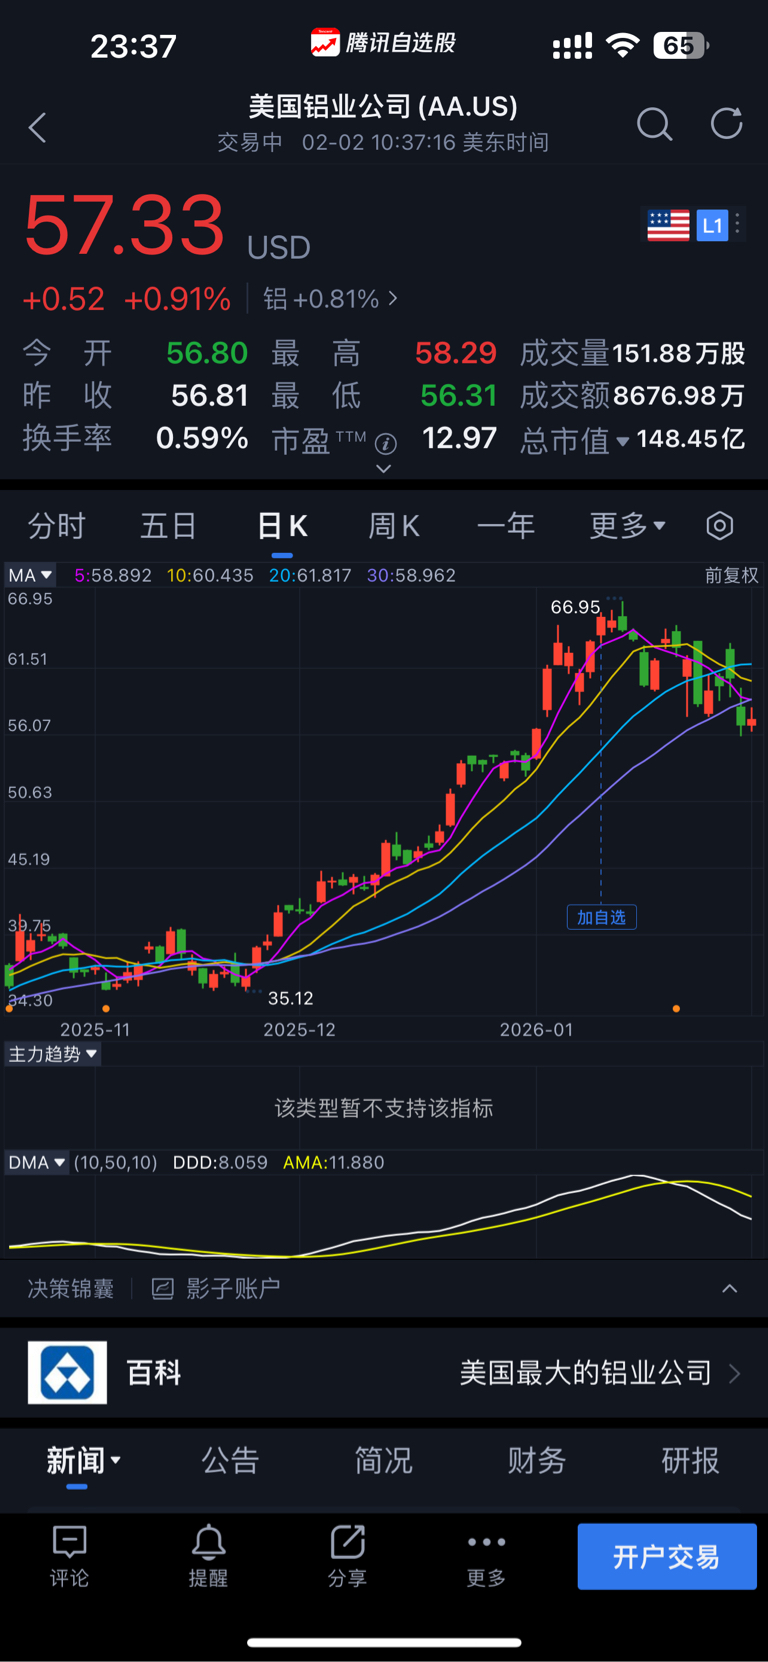Tap the 加自选 button on chart
Screen dimensions: 768x1662
coord(601,917)
